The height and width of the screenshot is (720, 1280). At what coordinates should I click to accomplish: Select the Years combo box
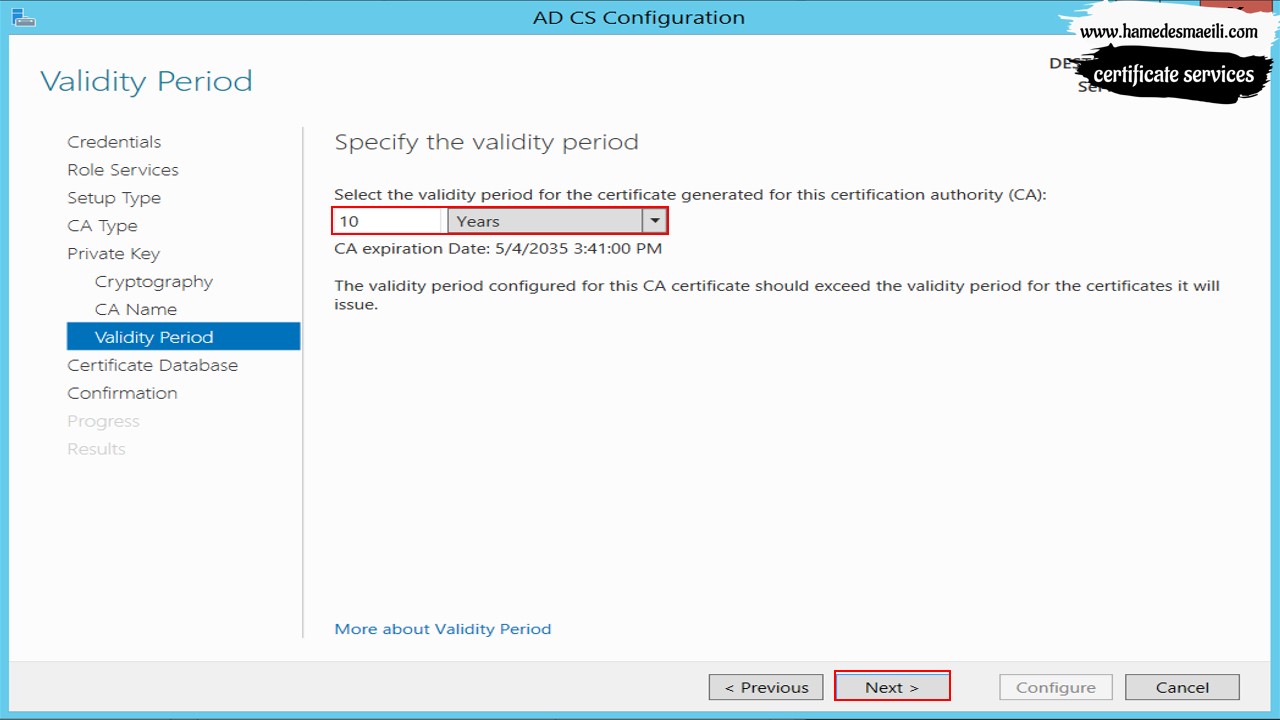(x=557, y=221)
